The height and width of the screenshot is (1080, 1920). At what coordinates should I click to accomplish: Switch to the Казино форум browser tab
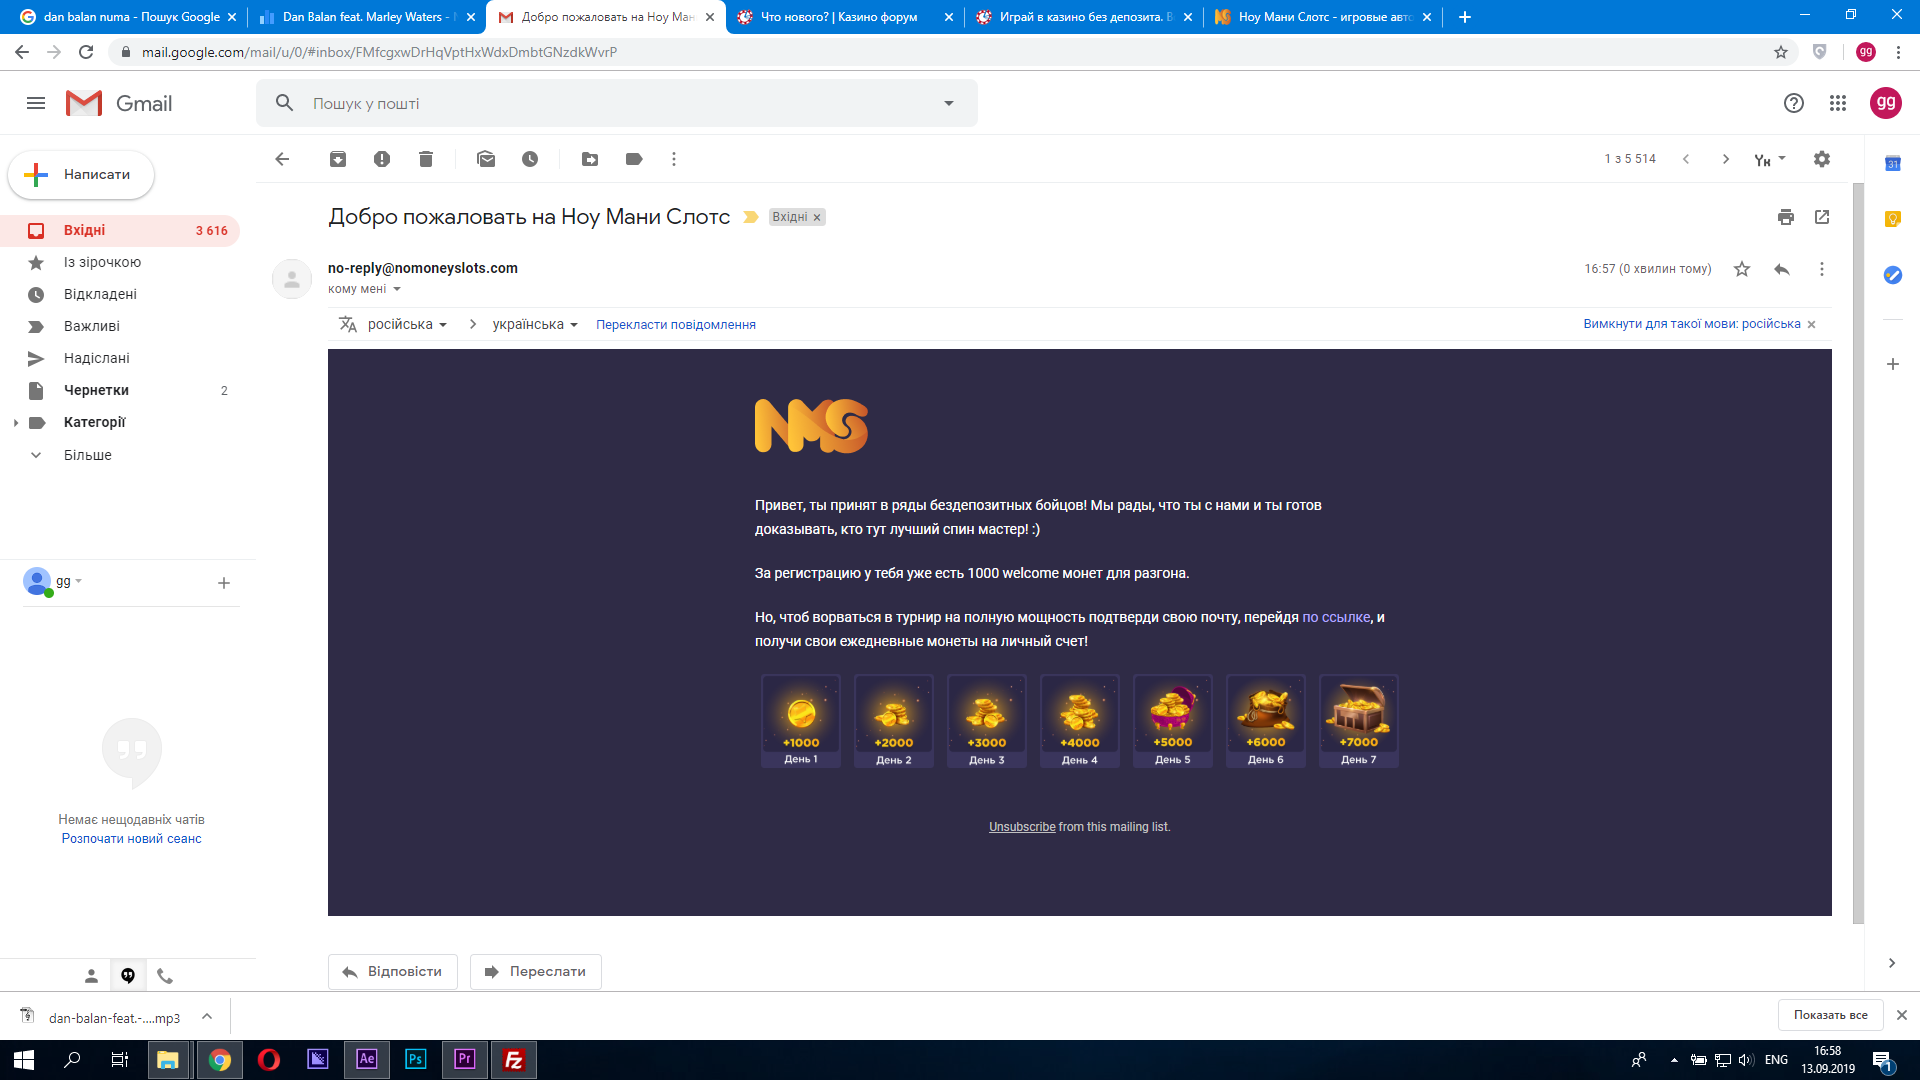[x=838, y=17]
